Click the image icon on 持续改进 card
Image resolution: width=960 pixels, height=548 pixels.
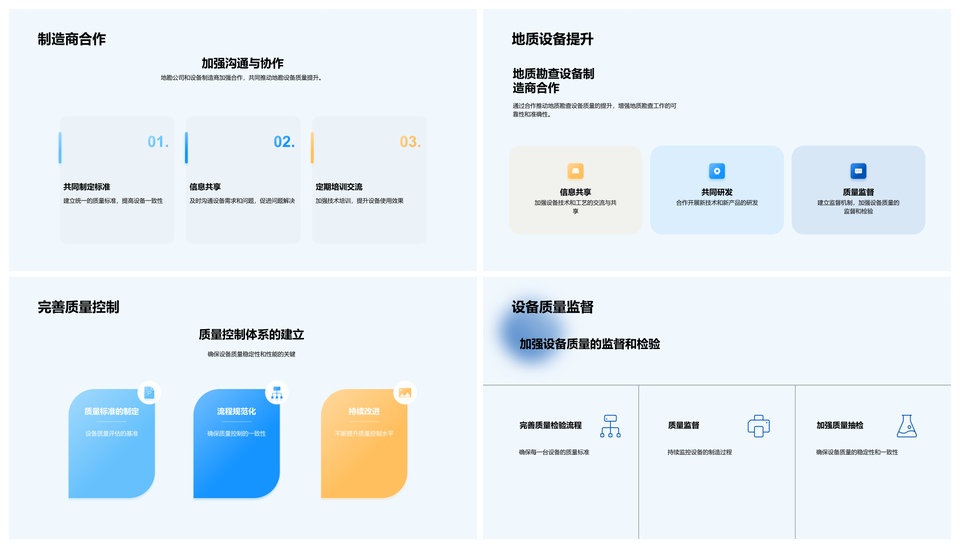pyautogui.click(x=404, y=393)
